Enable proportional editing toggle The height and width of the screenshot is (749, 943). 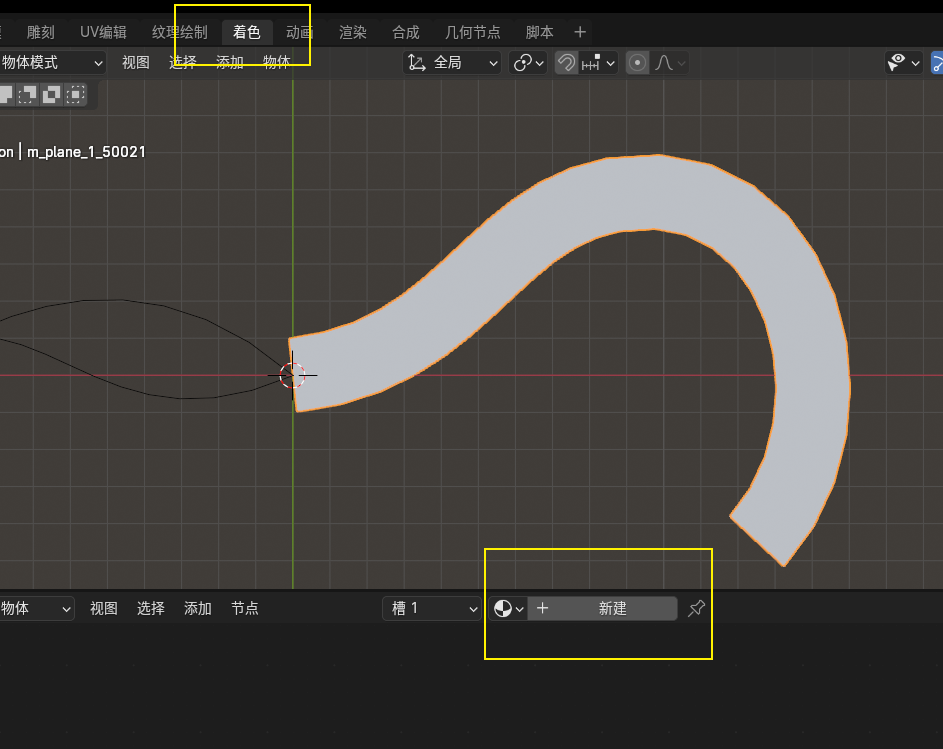click(x=637, y=63)
